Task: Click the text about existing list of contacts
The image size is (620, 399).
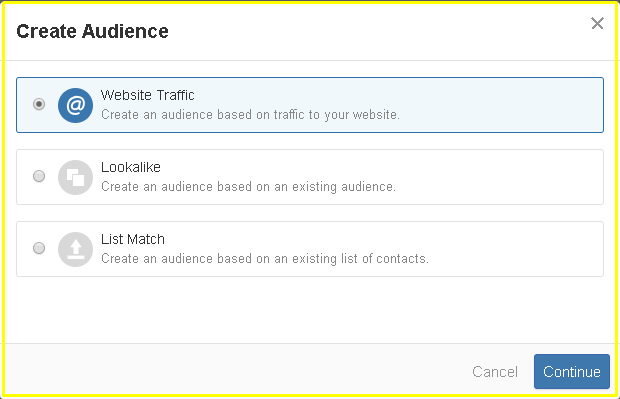Action: tap(265, 259)
